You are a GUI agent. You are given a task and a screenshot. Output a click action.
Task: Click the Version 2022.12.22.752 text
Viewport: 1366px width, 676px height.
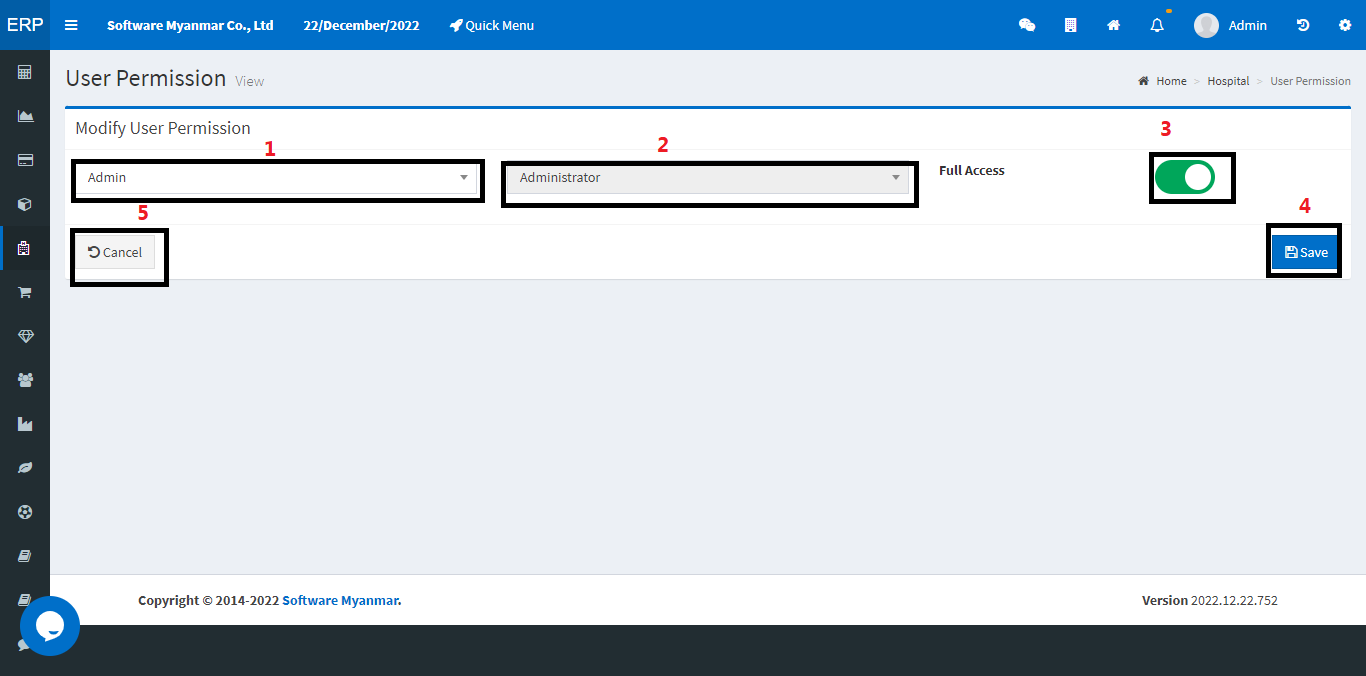click(1210, 600)
